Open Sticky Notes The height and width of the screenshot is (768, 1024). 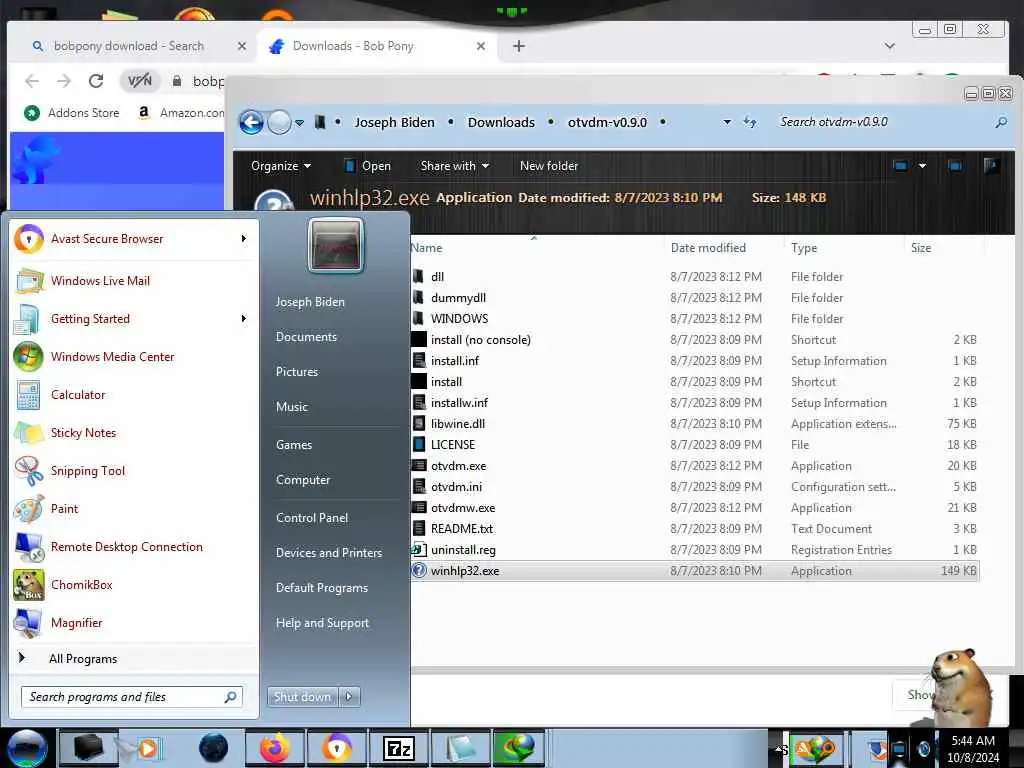pos(133,432)
